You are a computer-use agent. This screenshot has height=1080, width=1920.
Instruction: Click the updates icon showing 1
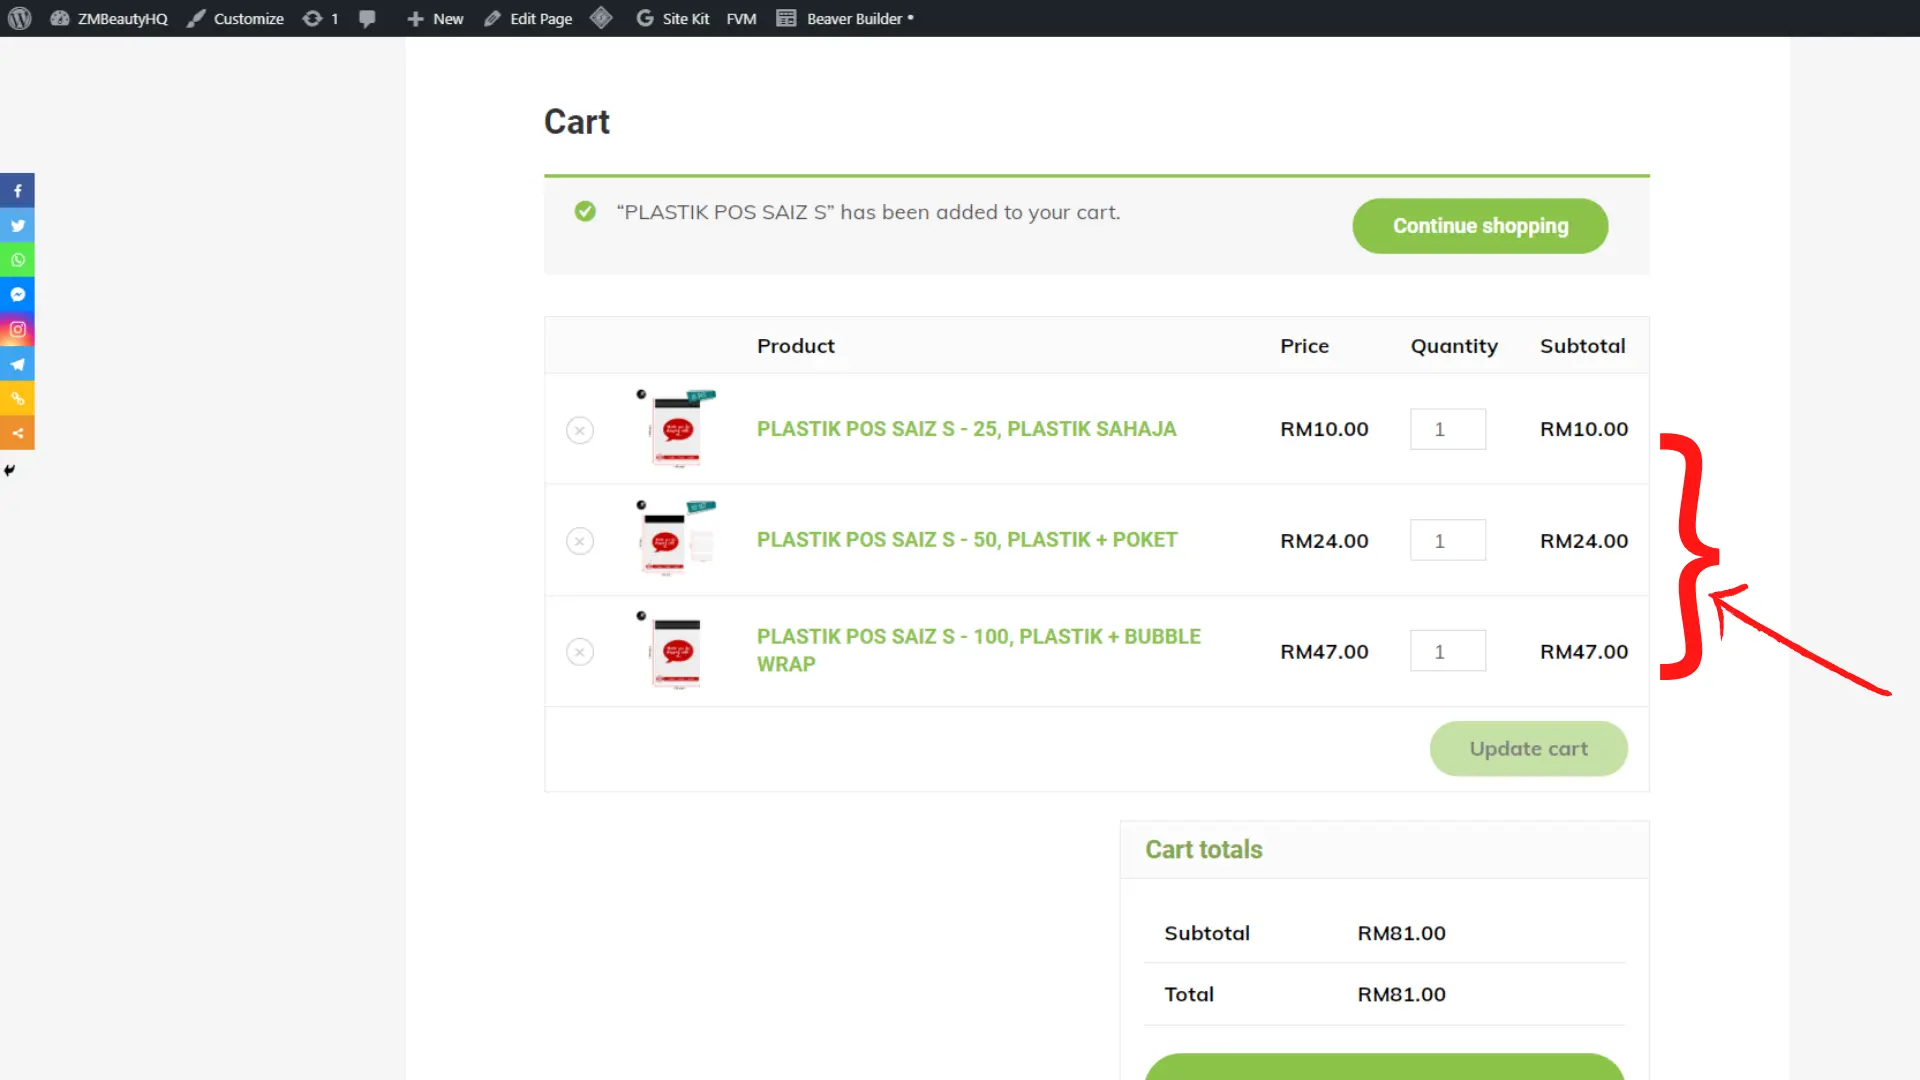tap(321, 18)
